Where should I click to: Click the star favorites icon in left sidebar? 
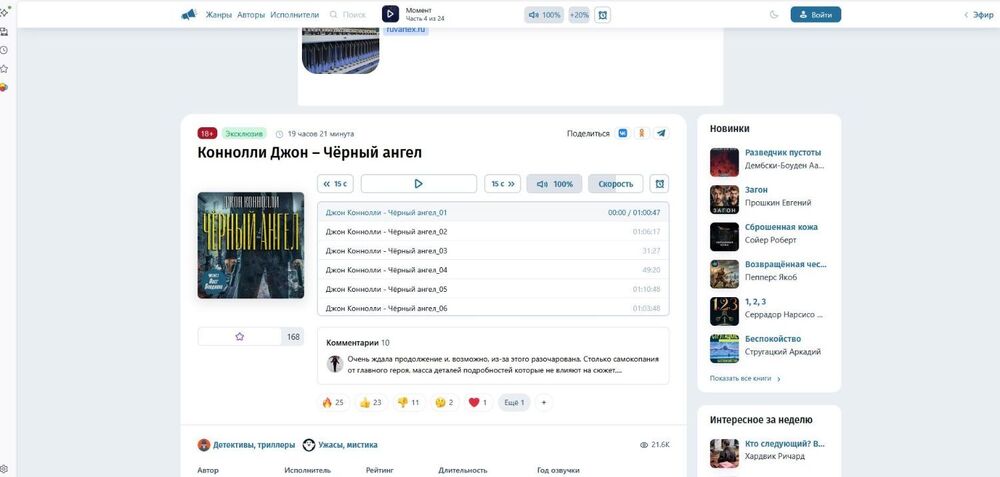(4, 68)
